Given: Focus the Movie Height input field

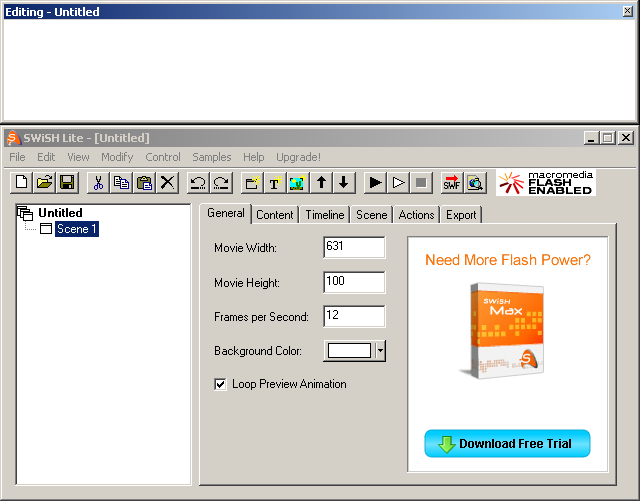Looking at the screenshot, I should 354,282.
